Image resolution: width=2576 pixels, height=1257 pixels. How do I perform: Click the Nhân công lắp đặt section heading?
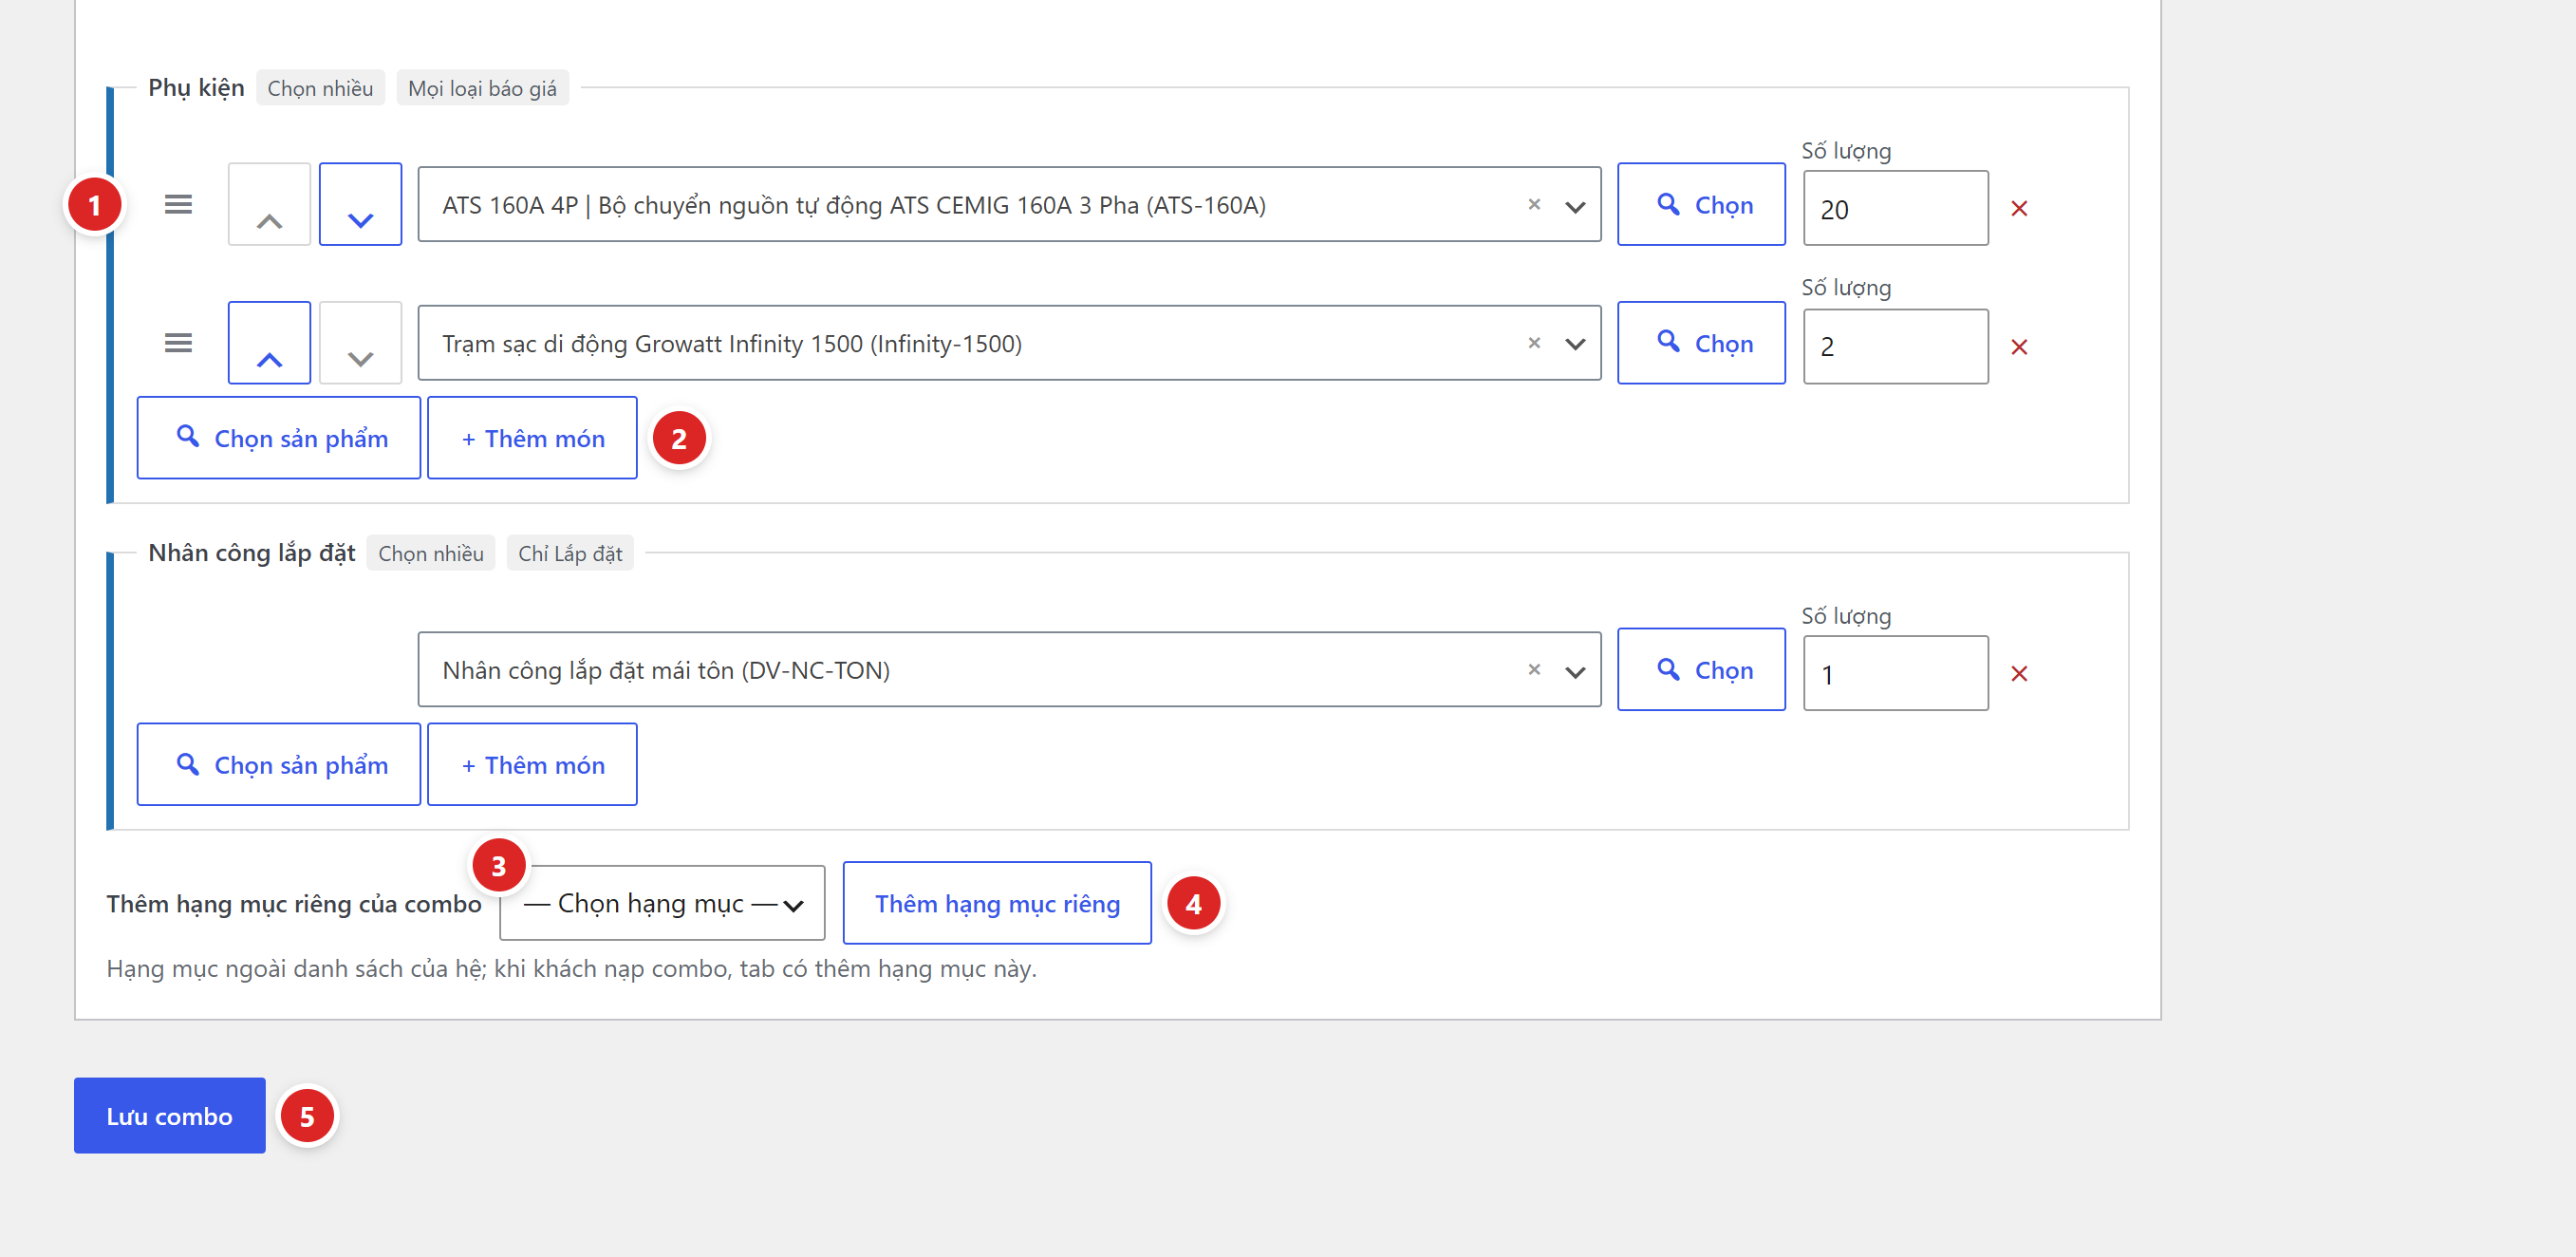pos(252,553)
